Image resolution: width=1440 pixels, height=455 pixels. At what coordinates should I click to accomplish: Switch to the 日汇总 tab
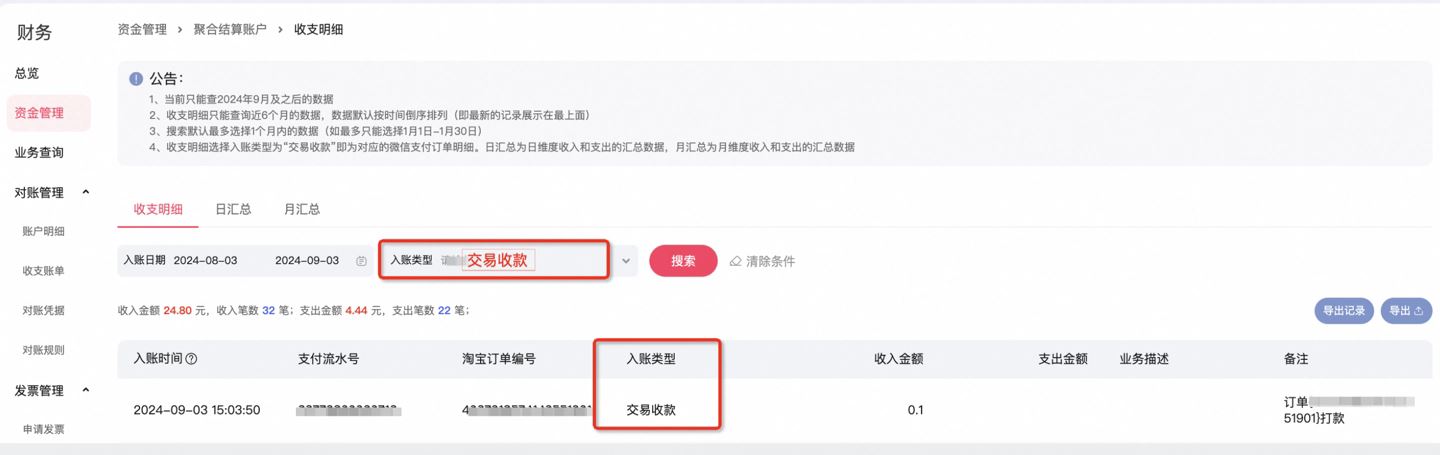(x=233, y=209)
